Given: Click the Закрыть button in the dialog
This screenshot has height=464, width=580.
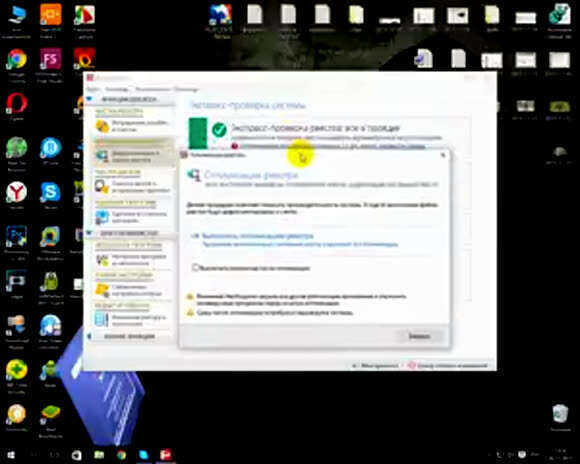Looking at the screenshot, I should (419, 336).
